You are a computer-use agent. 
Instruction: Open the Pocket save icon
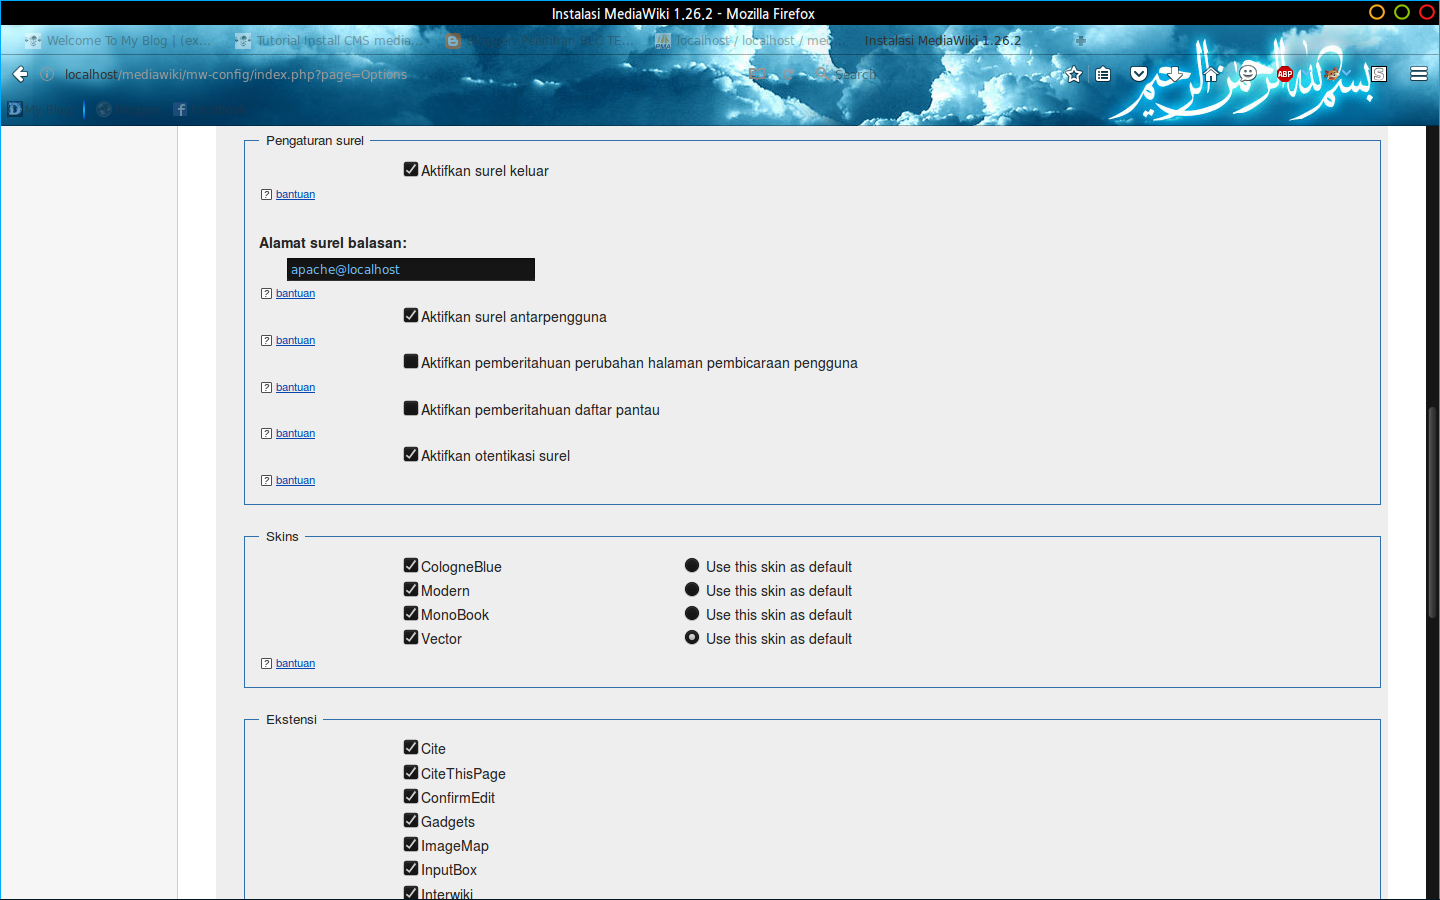tap(1139, 74)
